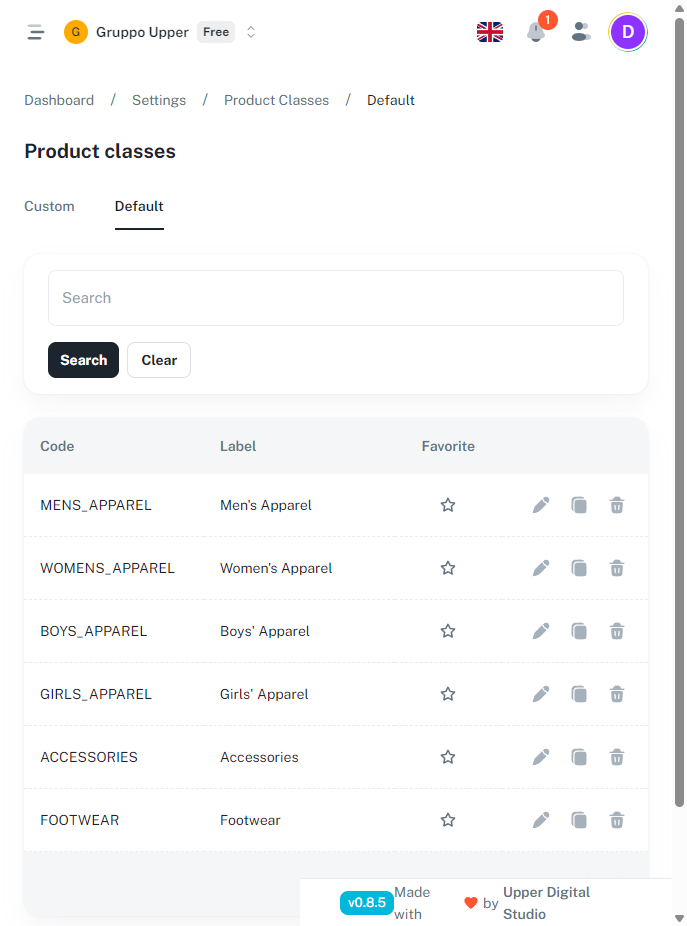Toggle favorite star for Girls' Apparel
The width and height of the screenshot is (687, 926).
click(x=448, y=694)
